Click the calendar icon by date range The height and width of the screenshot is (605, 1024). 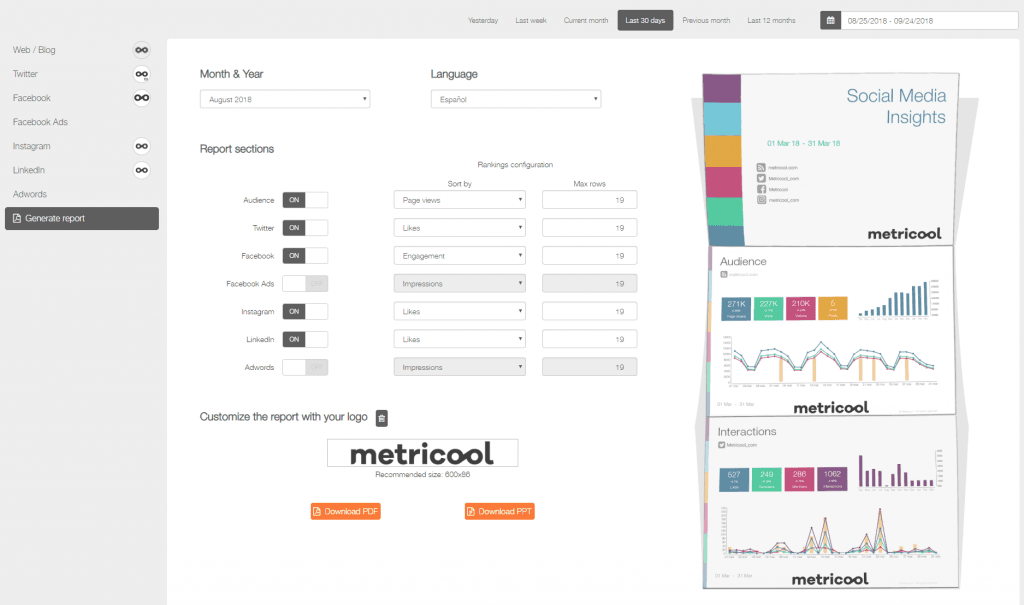pos(831,20)
